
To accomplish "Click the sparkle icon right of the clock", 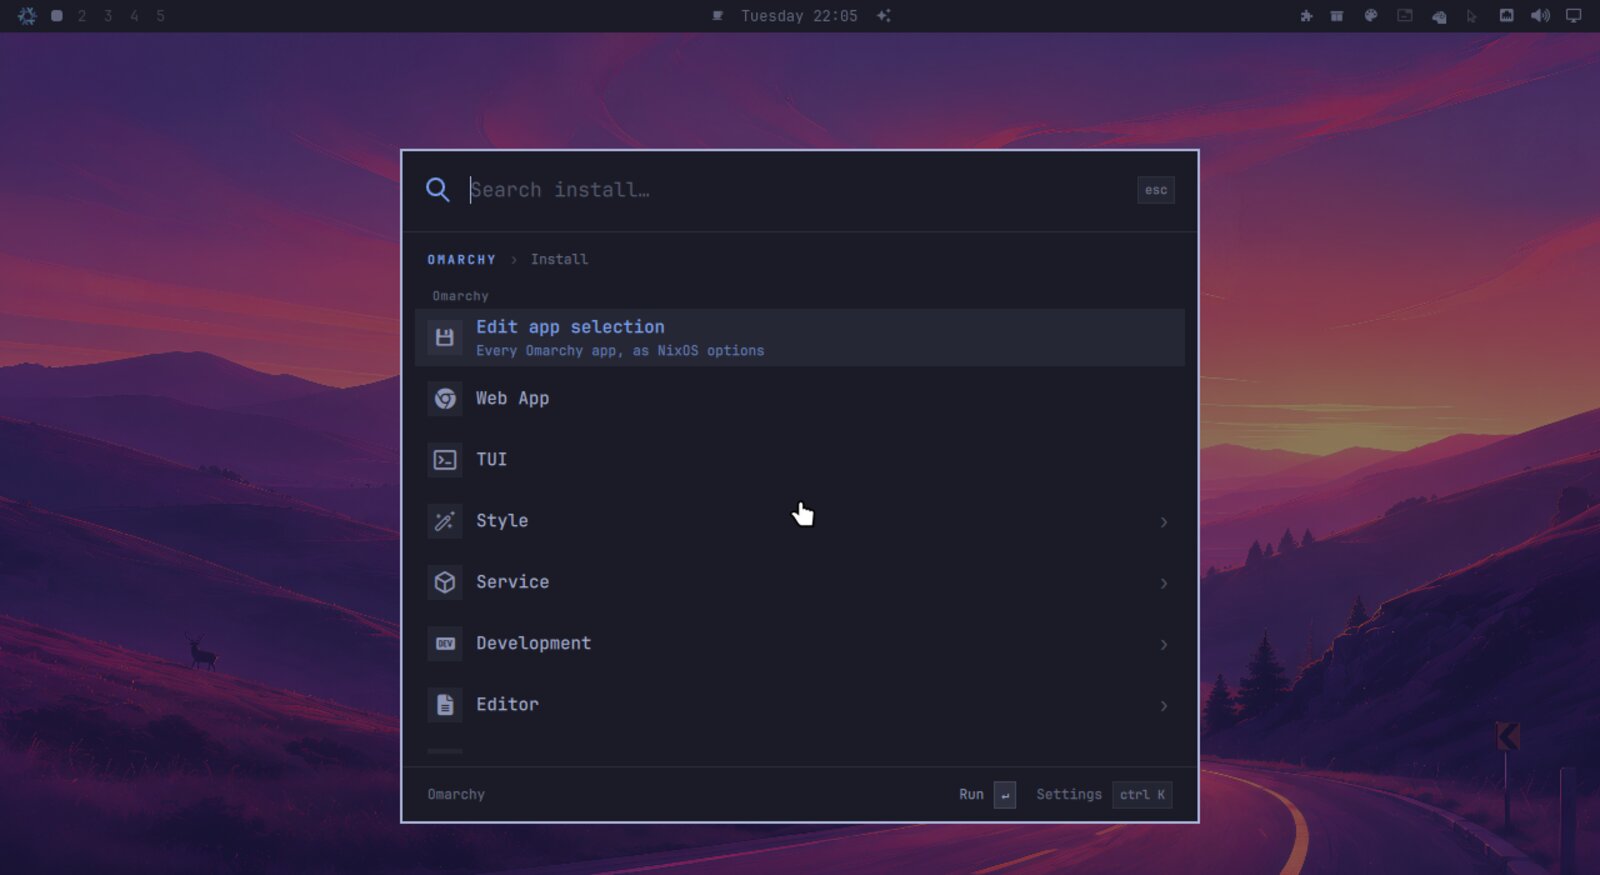I will coord(884,16).
